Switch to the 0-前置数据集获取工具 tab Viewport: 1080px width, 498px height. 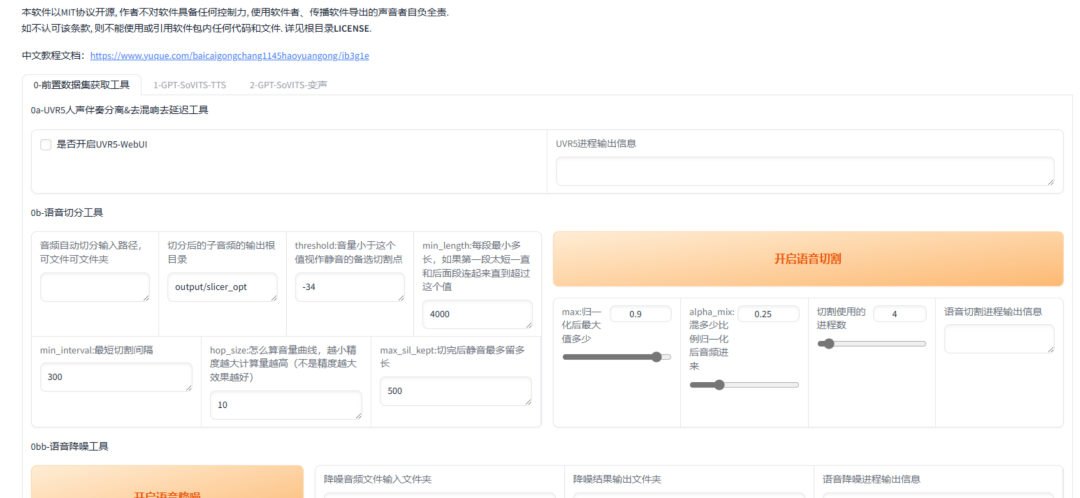pos(81,85)
